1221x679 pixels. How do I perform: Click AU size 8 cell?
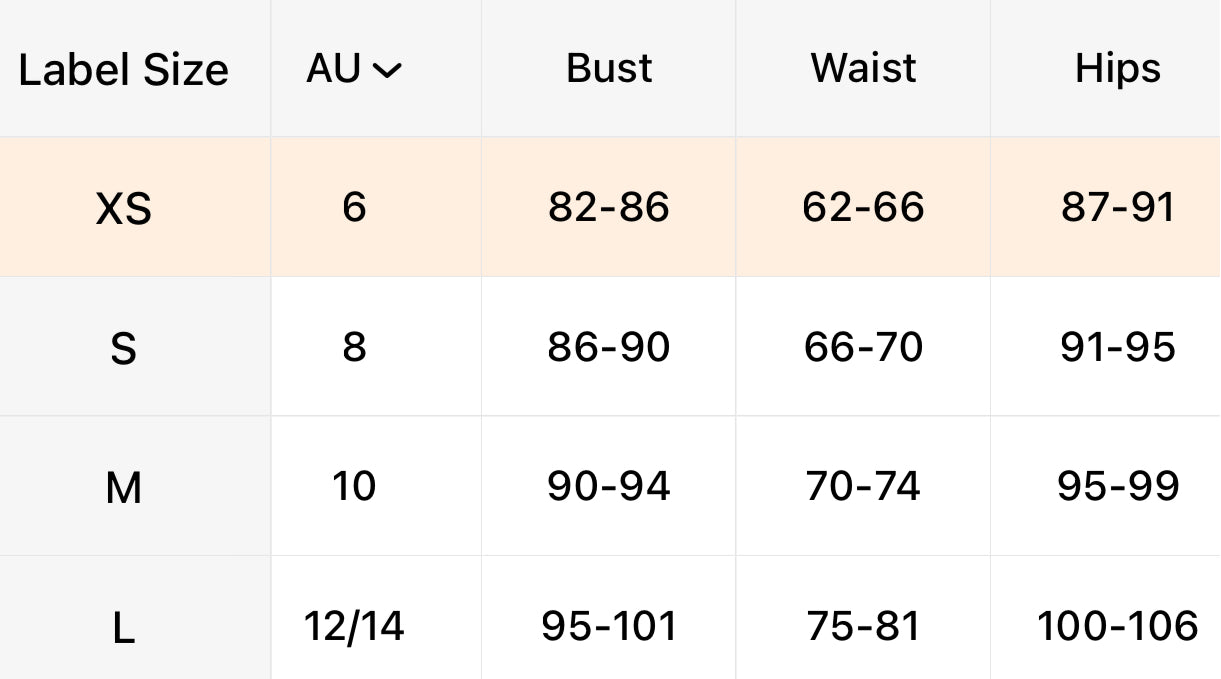[x=354, y=347]
